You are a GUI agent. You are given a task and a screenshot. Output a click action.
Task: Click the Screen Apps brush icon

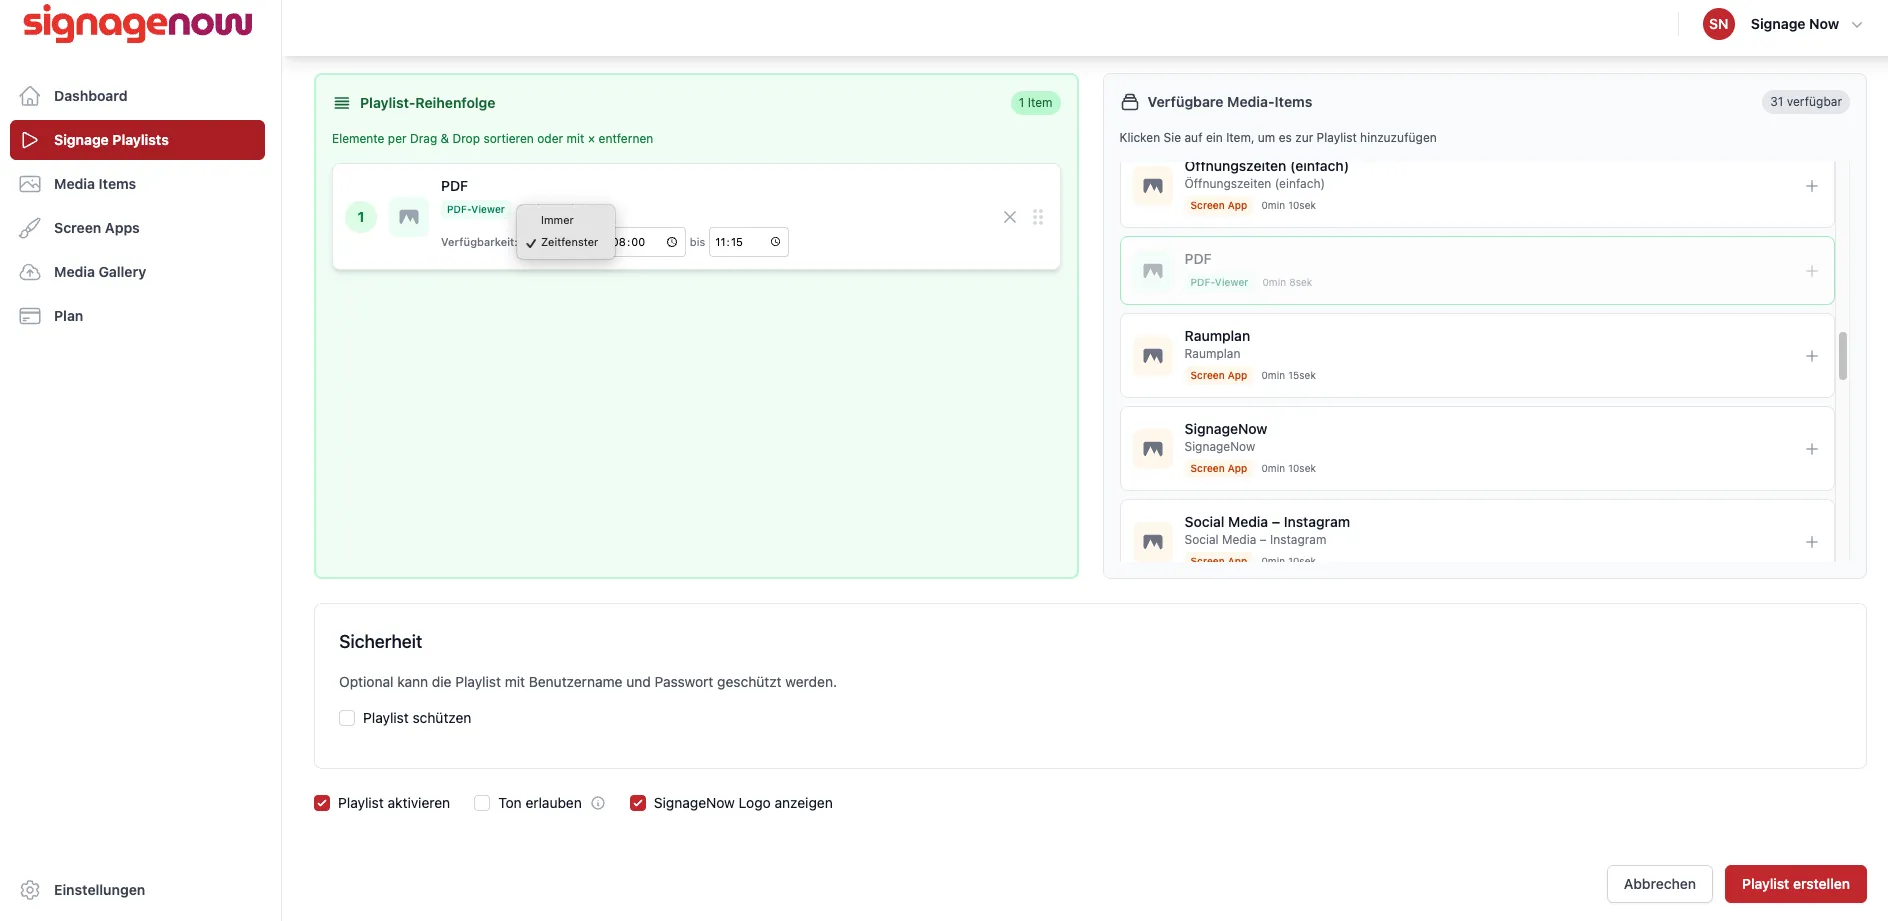30,228
